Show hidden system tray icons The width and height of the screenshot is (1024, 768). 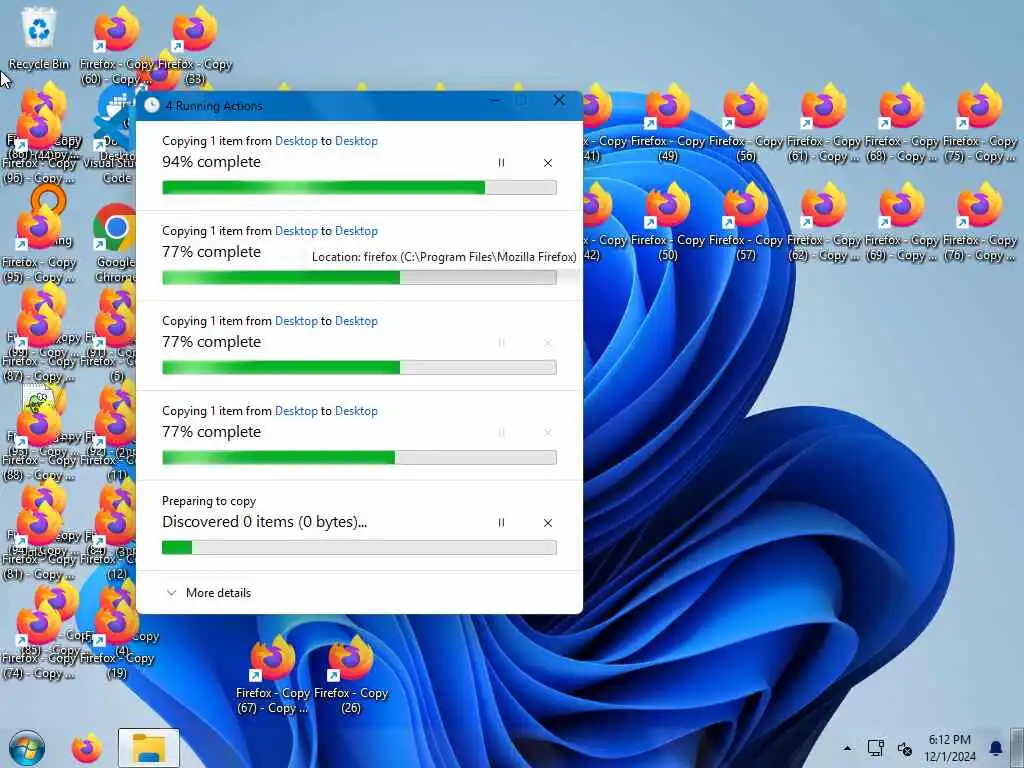[847, 748]
